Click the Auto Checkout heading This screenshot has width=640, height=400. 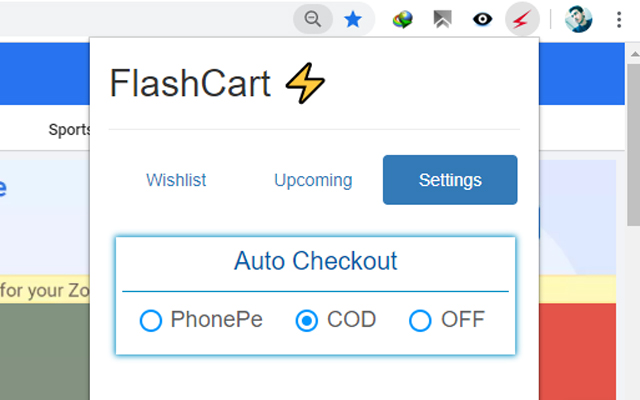[315, 261]
